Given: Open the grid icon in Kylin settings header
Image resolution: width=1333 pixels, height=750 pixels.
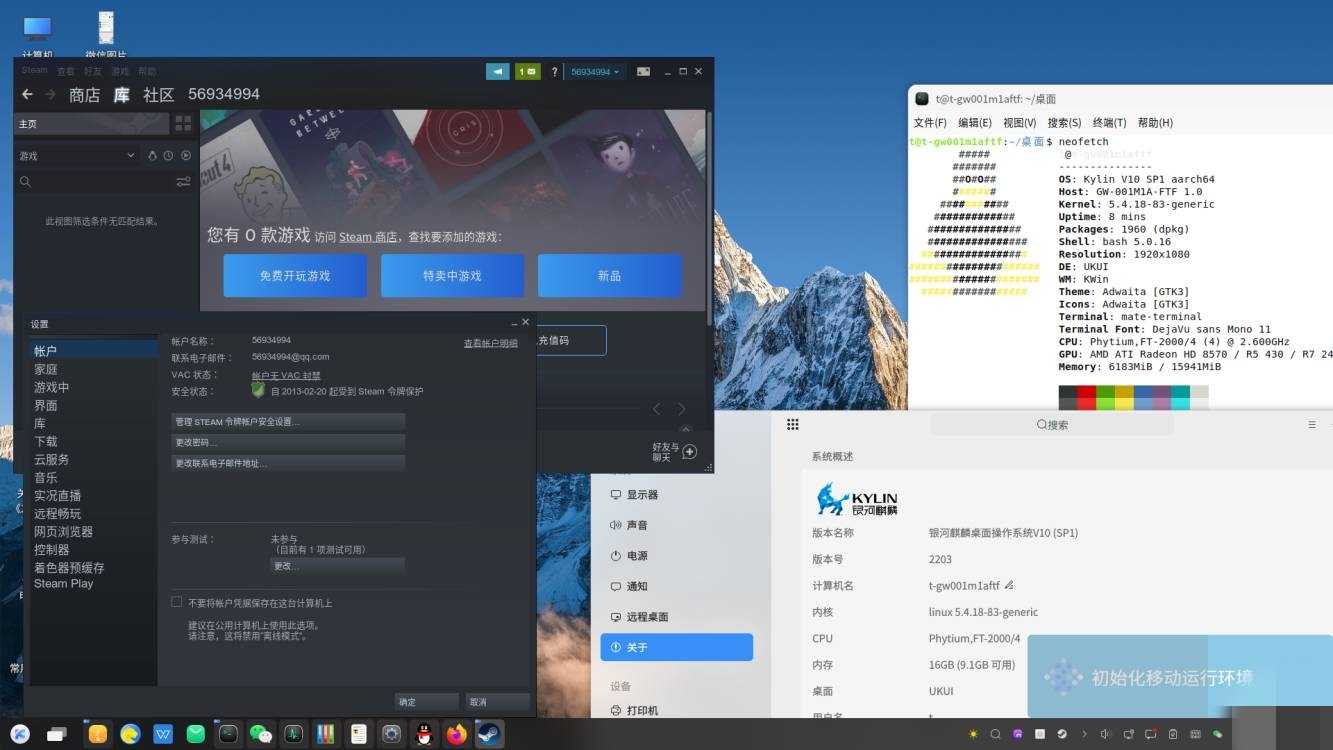Looking at the screenshot, I should [x=793, y=425].
